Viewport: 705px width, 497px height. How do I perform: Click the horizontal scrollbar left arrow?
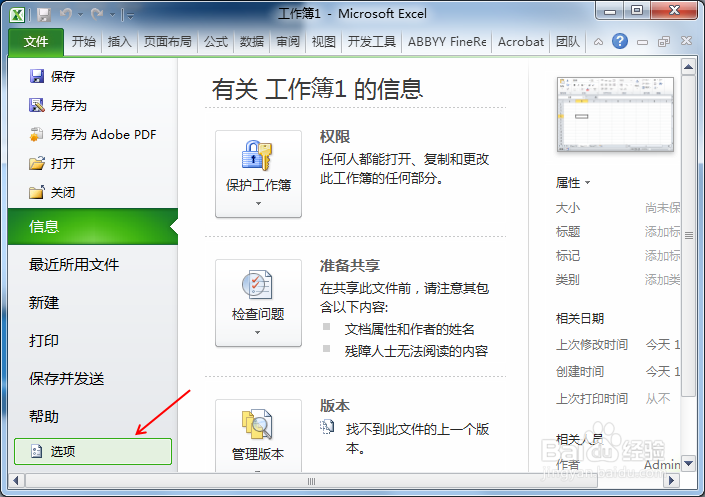tap(16, 480)
